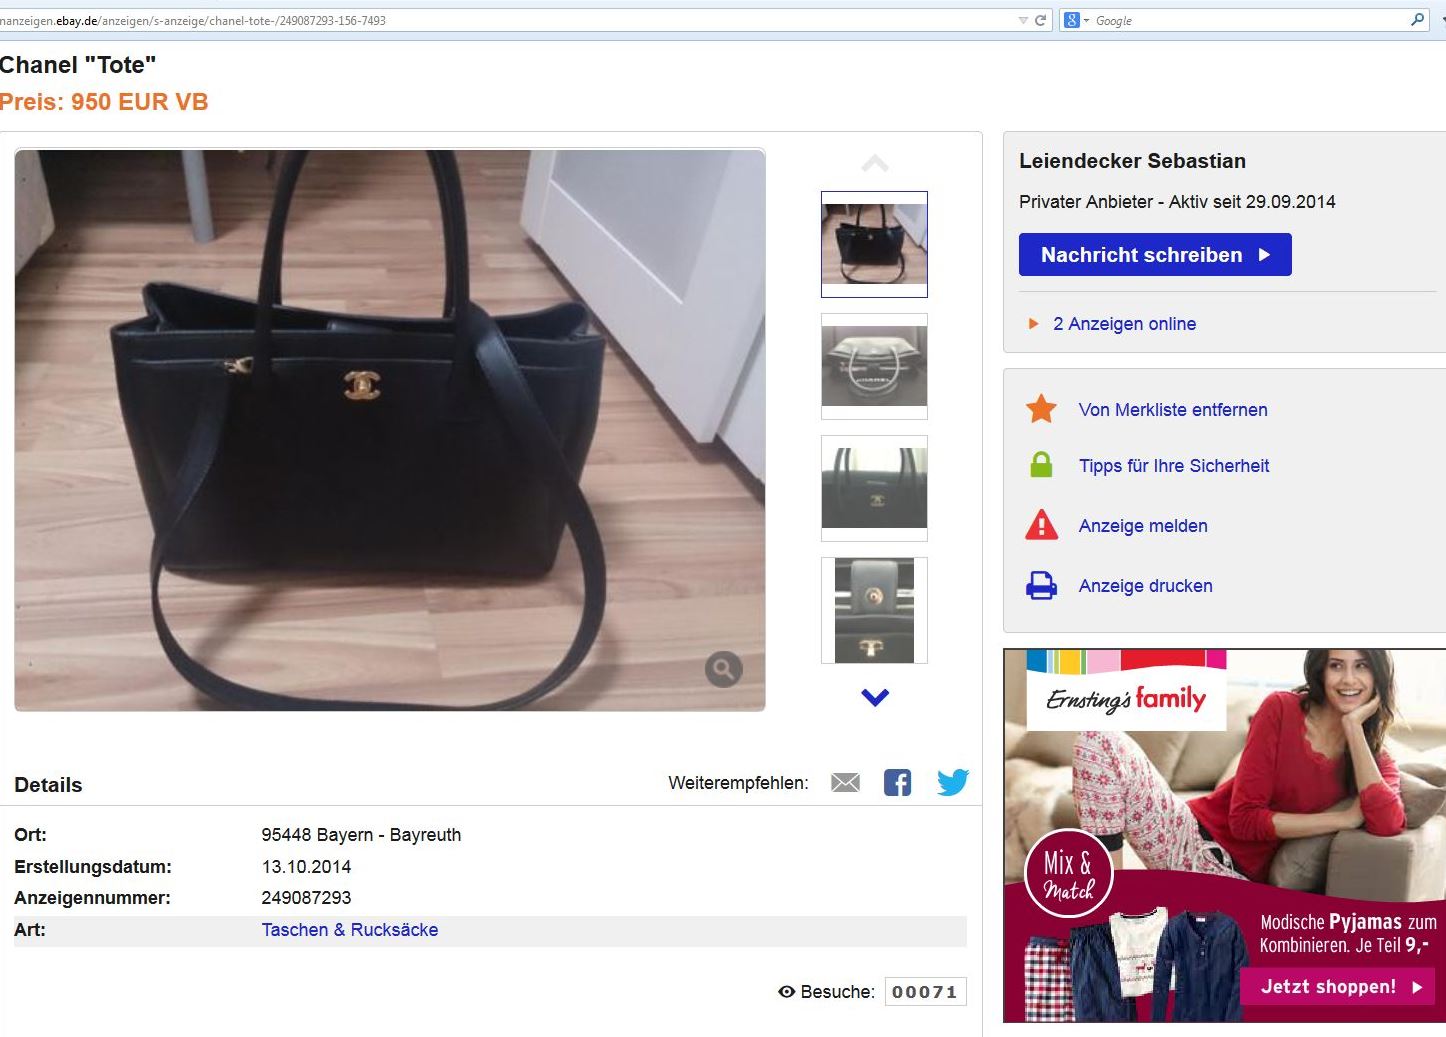This screenshot has height=1037, width=1446.
Task: Open the address bar history dropdown arrow
Action: [1022, 20]
